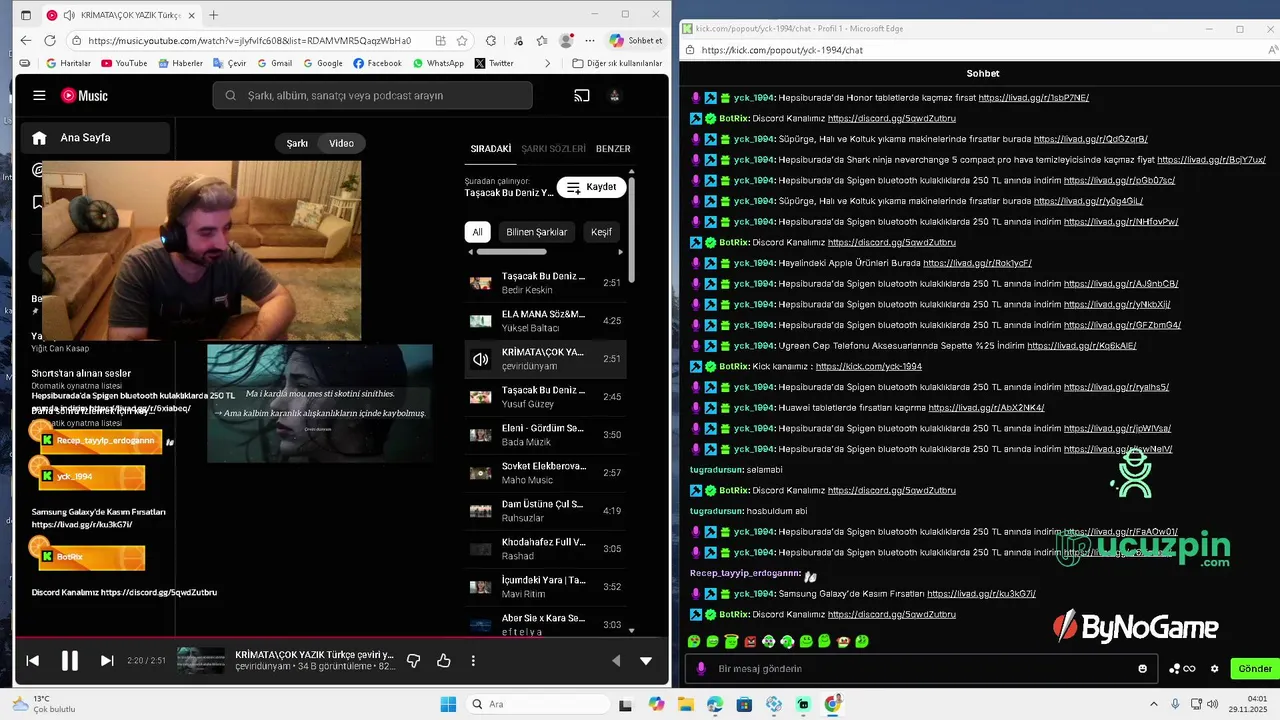Open the Edge extensions puzzle icon
Image resolution: width=1280 pixels, height=720 pixels.
pyautogui.click(x=490, y=41)
